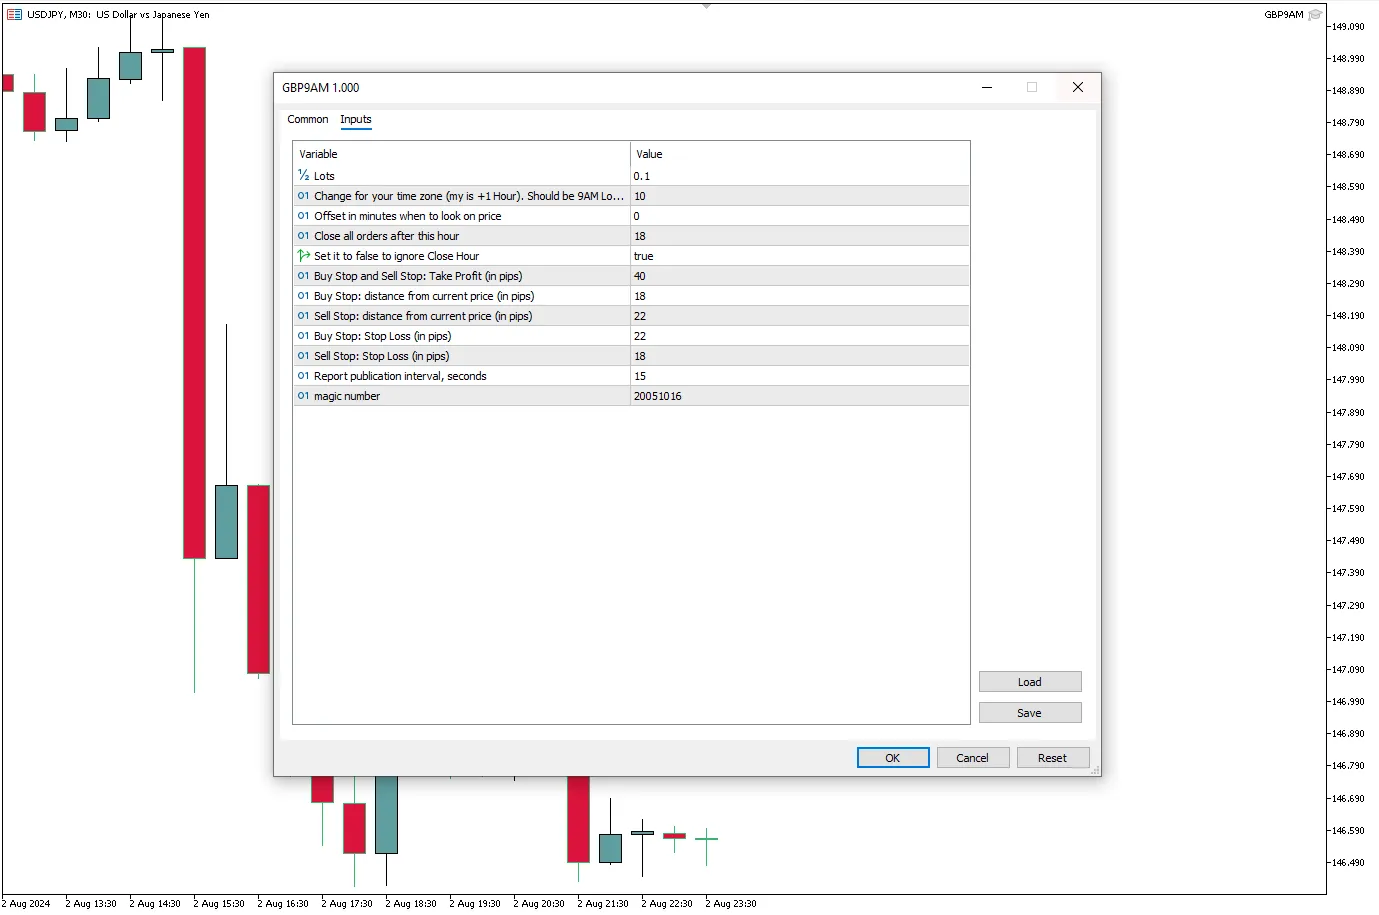The height and width of the screenshot is (915, 1379).
Task: Select 'Offset in minutes when to look on price'
Action: 408,216
